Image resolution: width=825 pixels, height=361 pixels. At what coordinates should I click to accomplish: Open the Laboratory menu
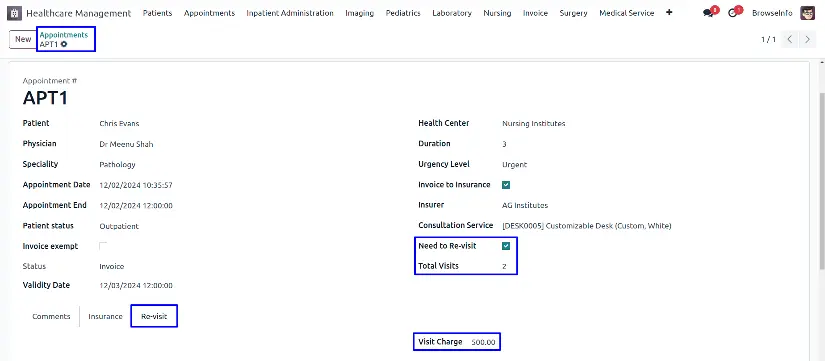452,13
